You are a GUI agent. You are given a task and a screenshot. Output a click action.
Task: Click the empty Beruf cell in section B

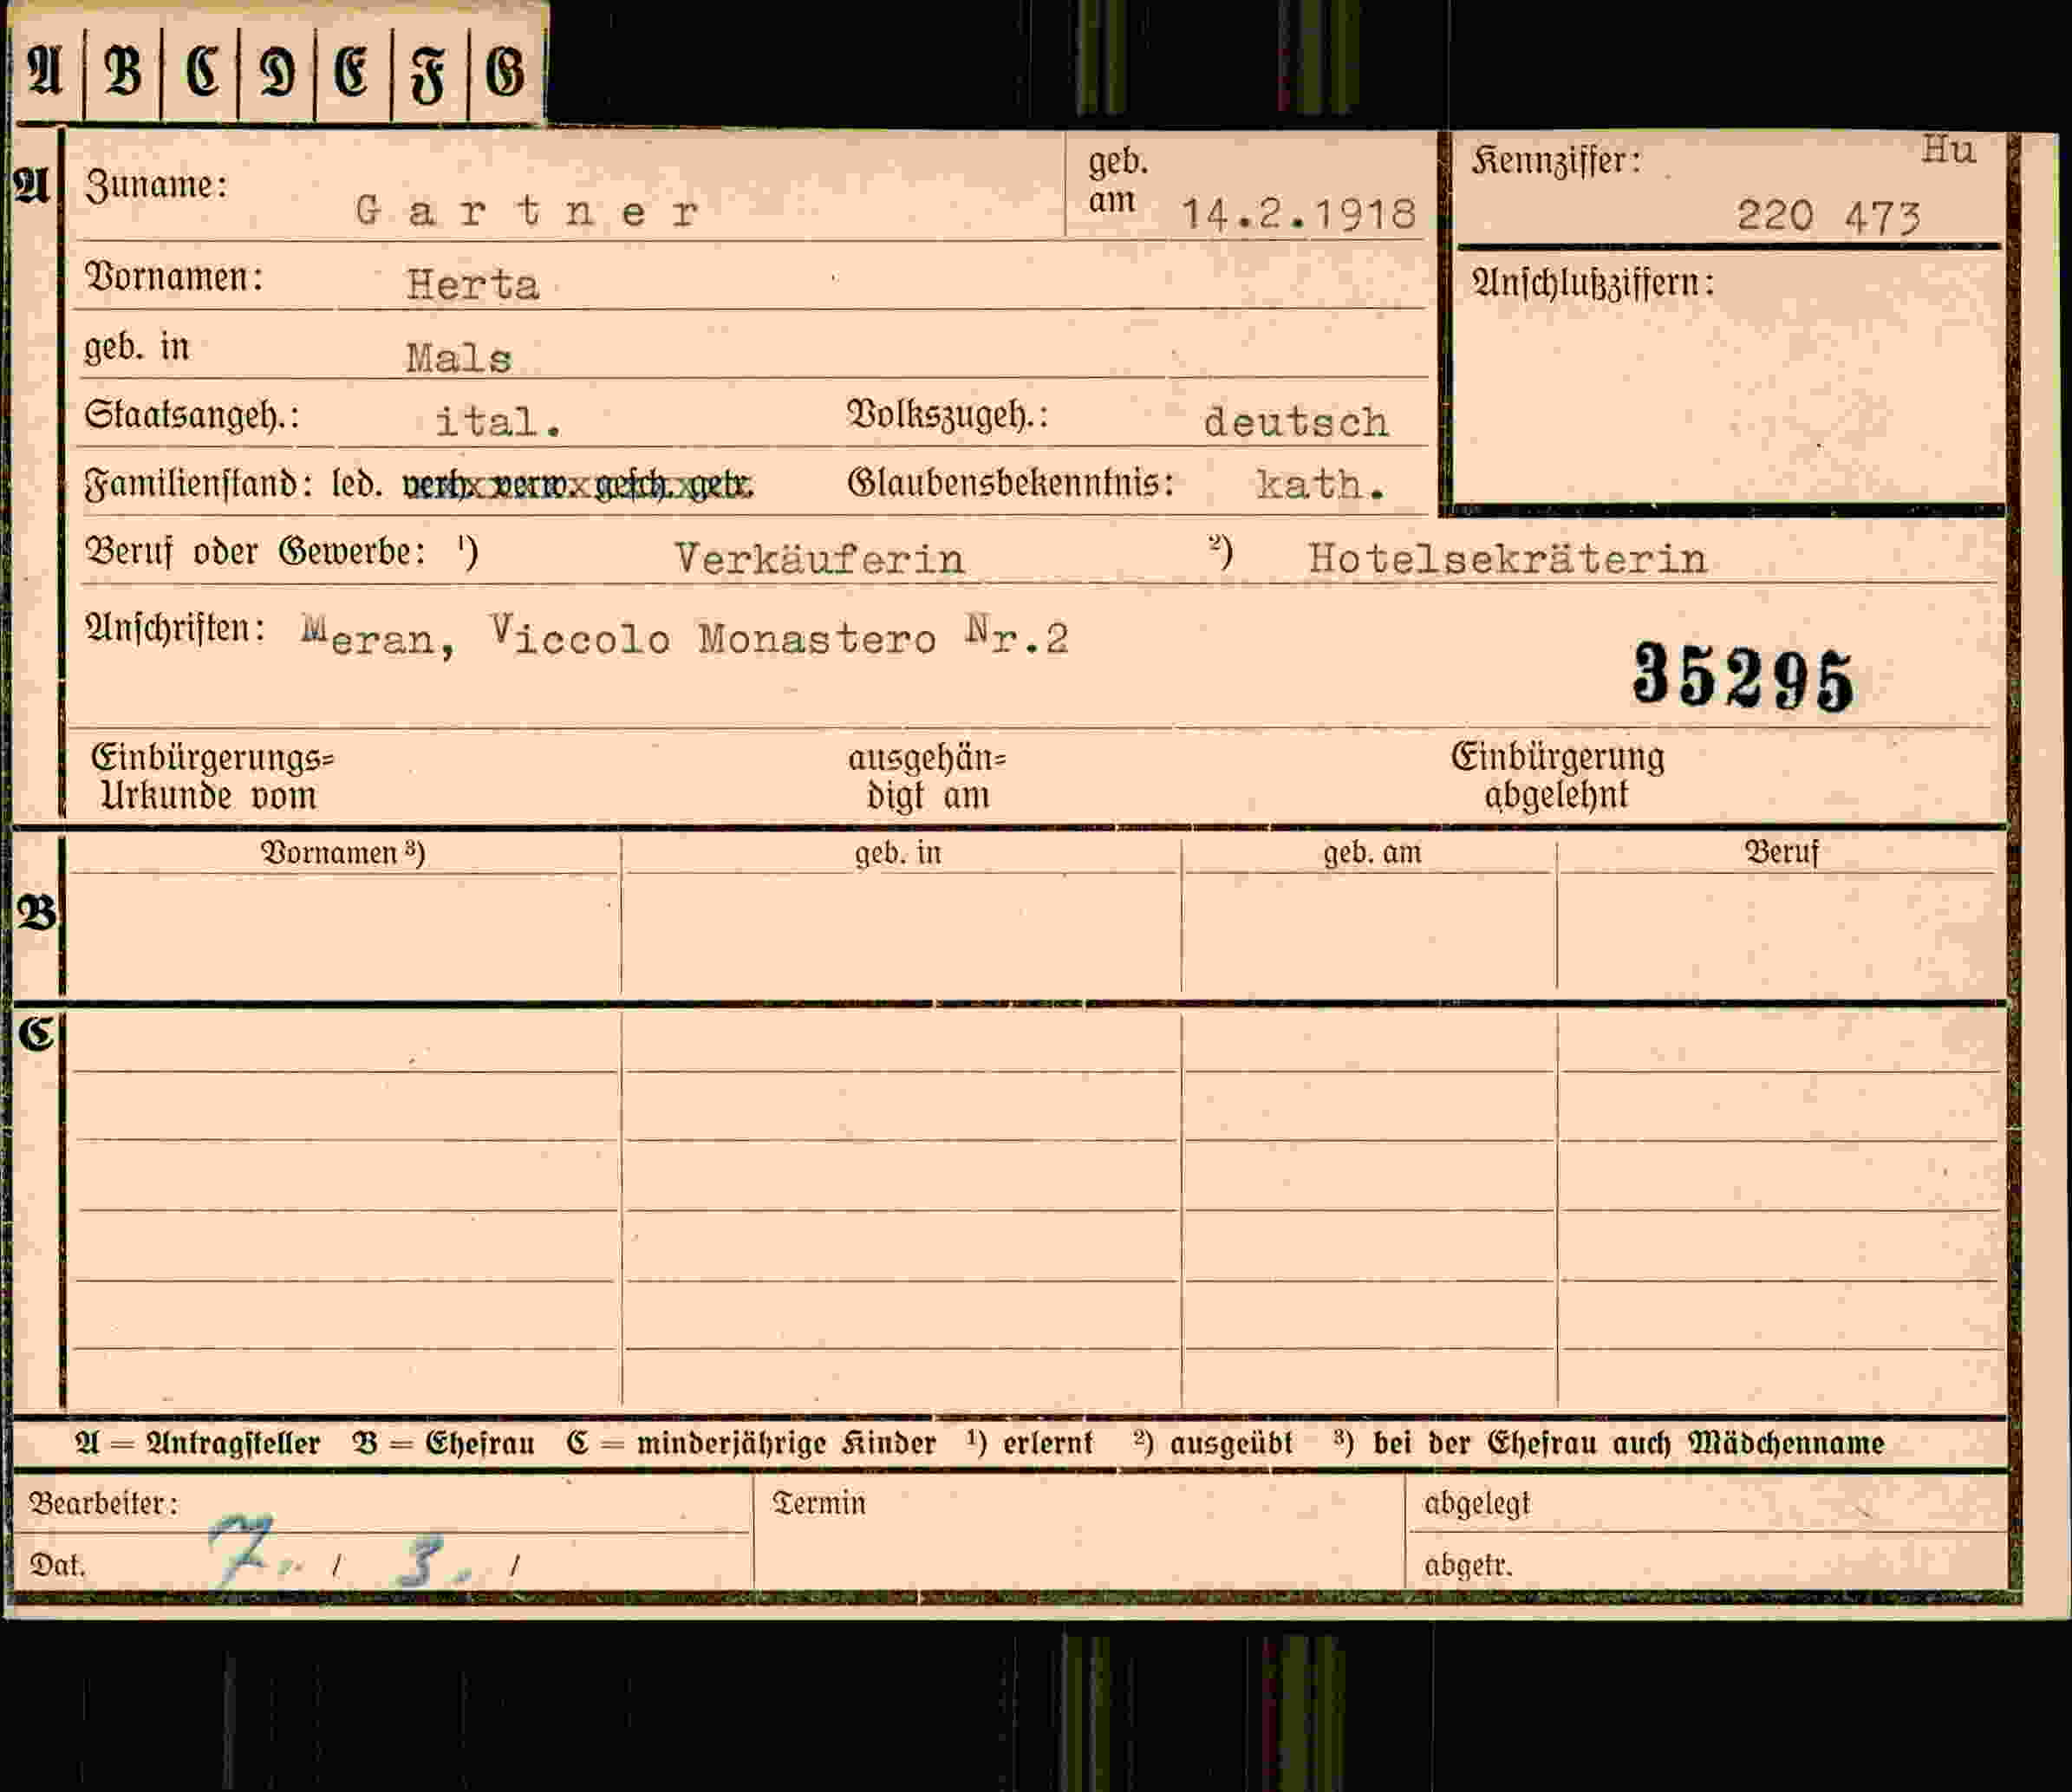[x=1780, y=934]
